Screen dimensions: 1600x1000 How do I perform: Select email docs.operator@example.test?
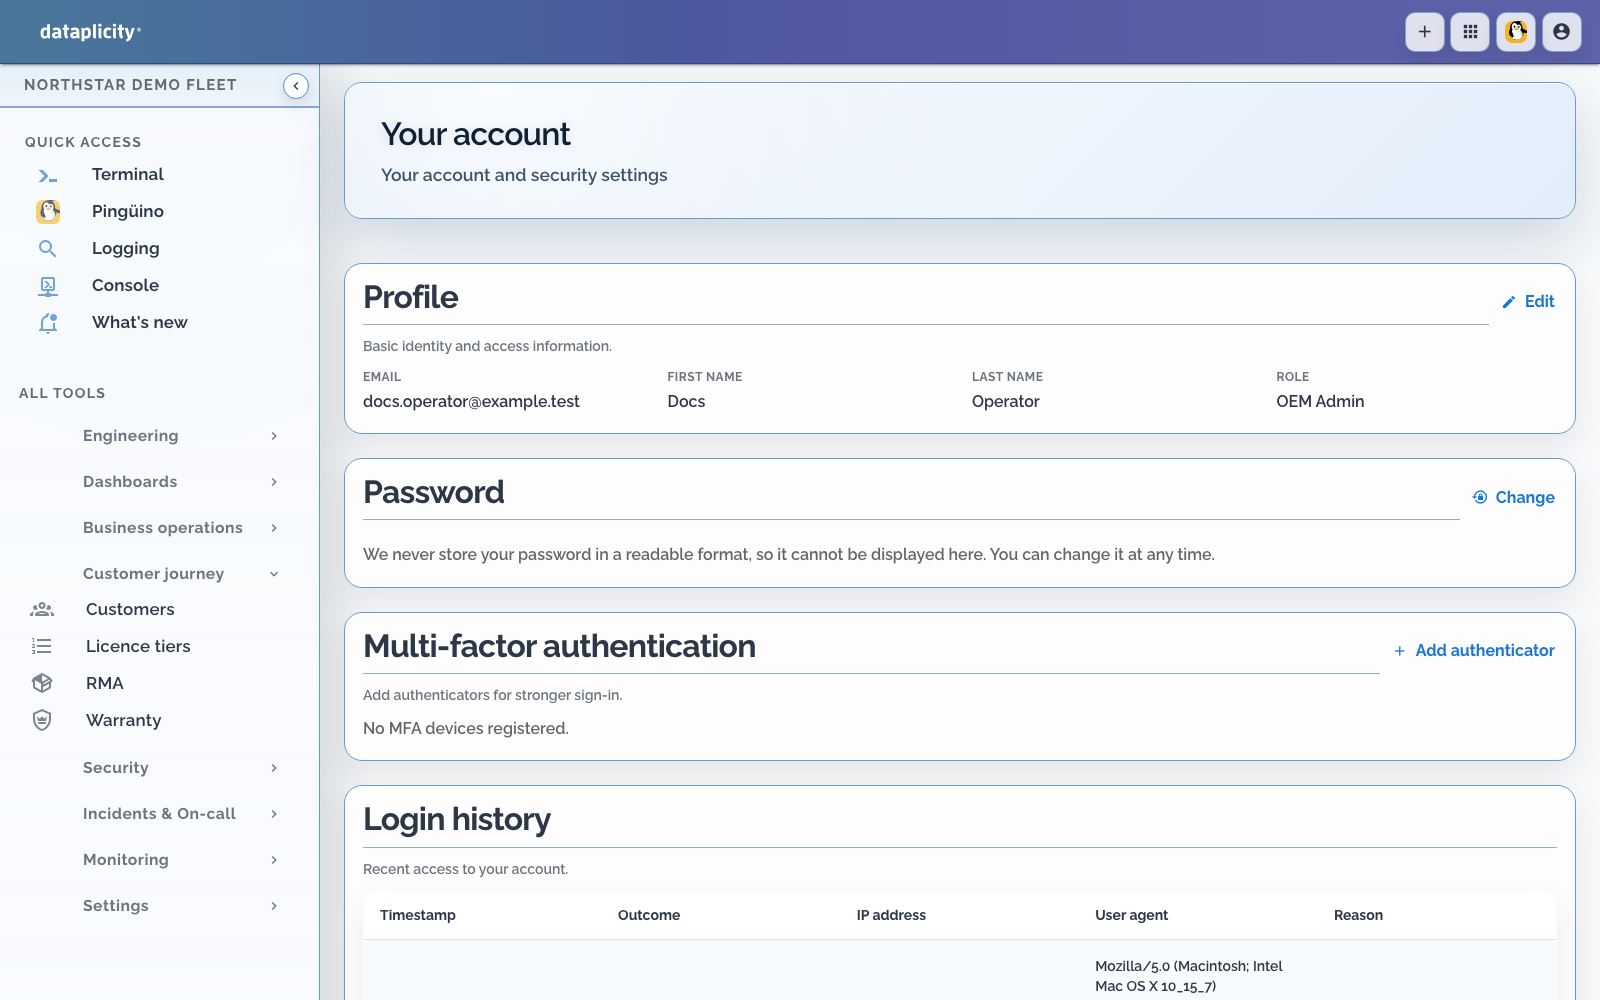471,401
